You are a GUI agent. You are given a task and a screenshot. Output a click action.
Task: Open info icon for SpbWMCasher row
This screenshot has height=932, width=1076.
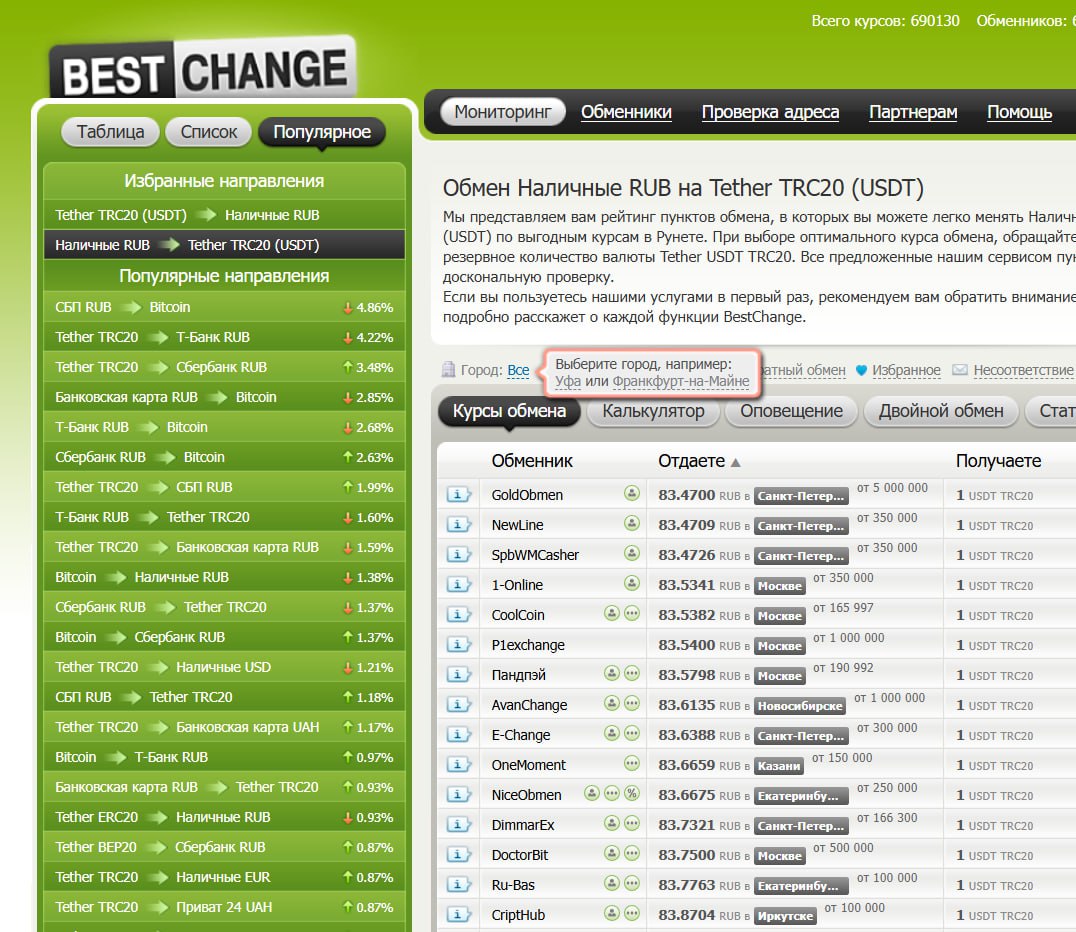[x=458, y=555]
